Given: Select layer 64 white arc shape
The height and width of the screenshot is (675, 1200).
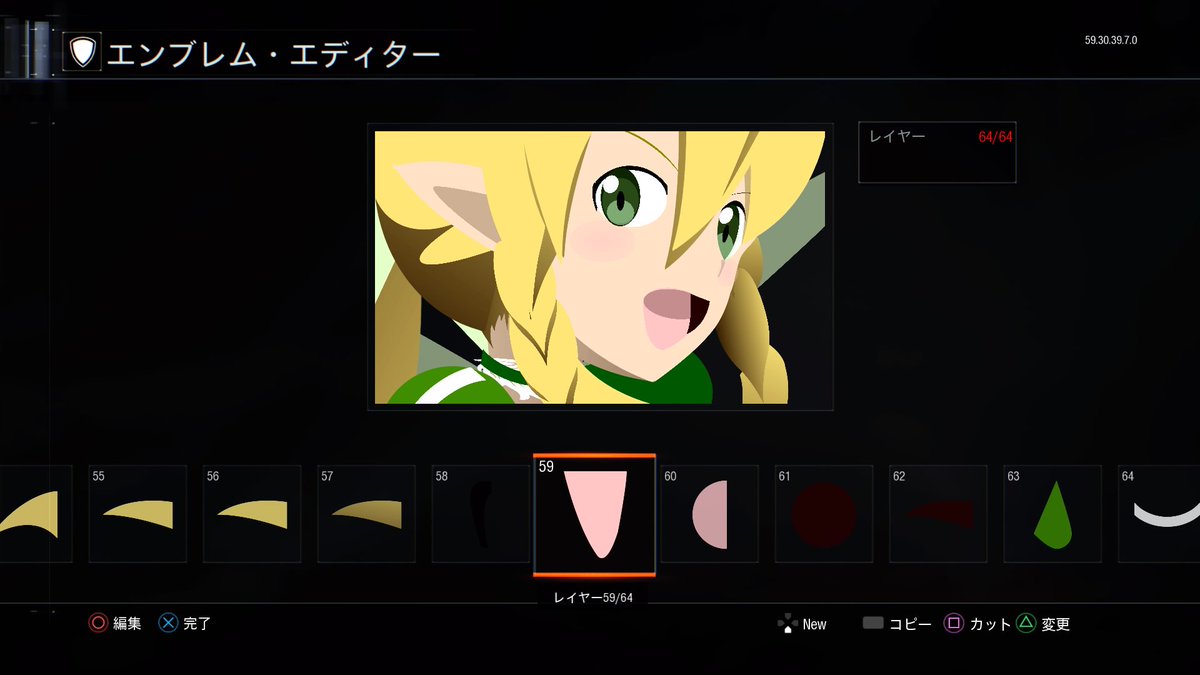Looking at the screenshot, I should tap(1159, 513).
